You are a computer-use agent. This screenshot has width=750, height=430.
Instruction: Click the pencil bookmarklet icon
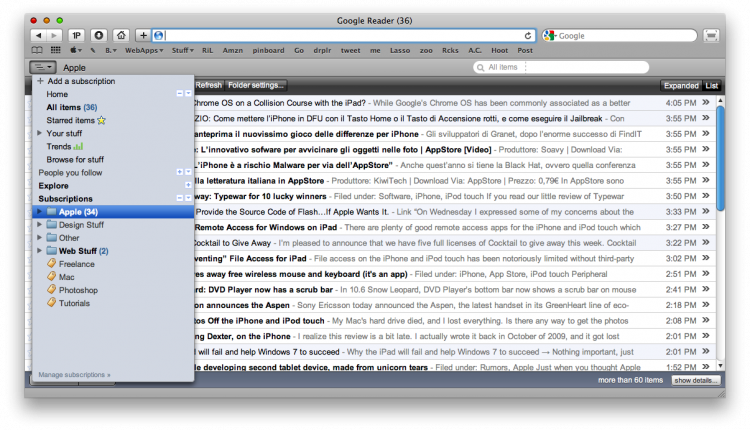[93, 50]
